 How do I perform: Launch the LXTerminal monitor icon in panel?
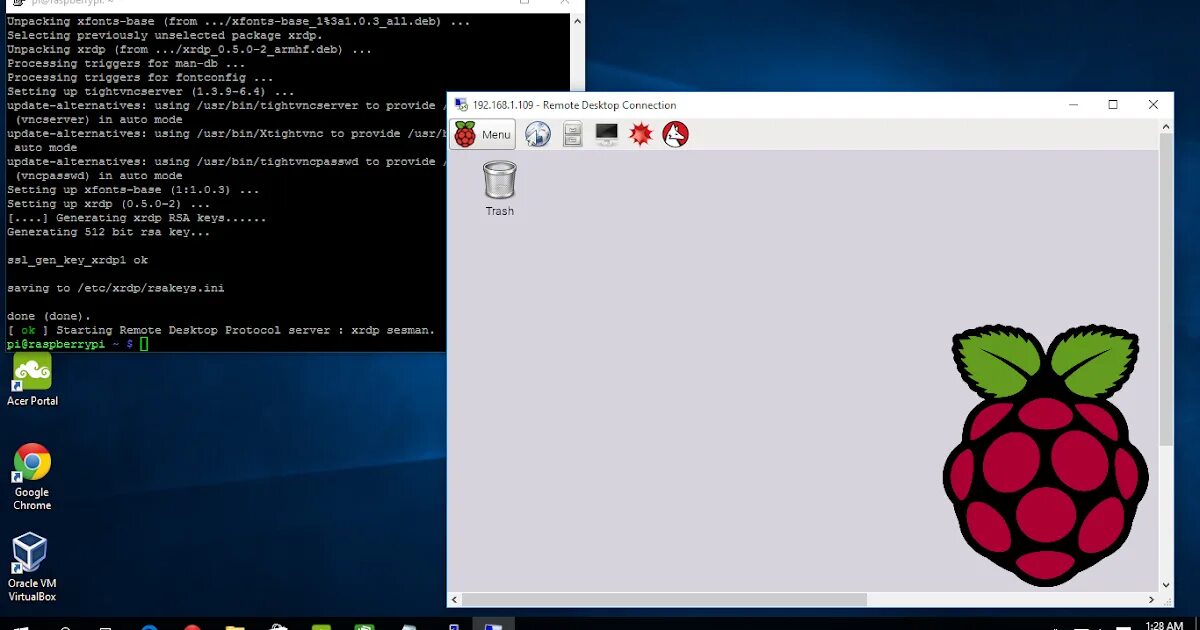pyautogui.click(x=606, y=134)
